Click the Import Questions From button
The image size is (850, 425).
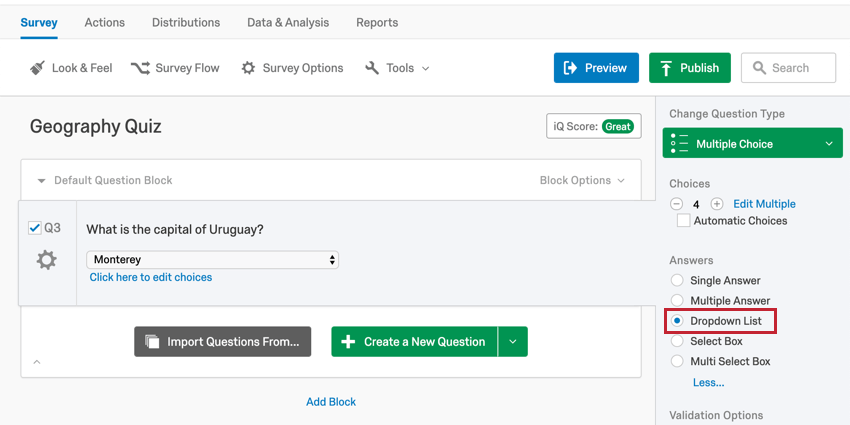[x=223, y=342]
